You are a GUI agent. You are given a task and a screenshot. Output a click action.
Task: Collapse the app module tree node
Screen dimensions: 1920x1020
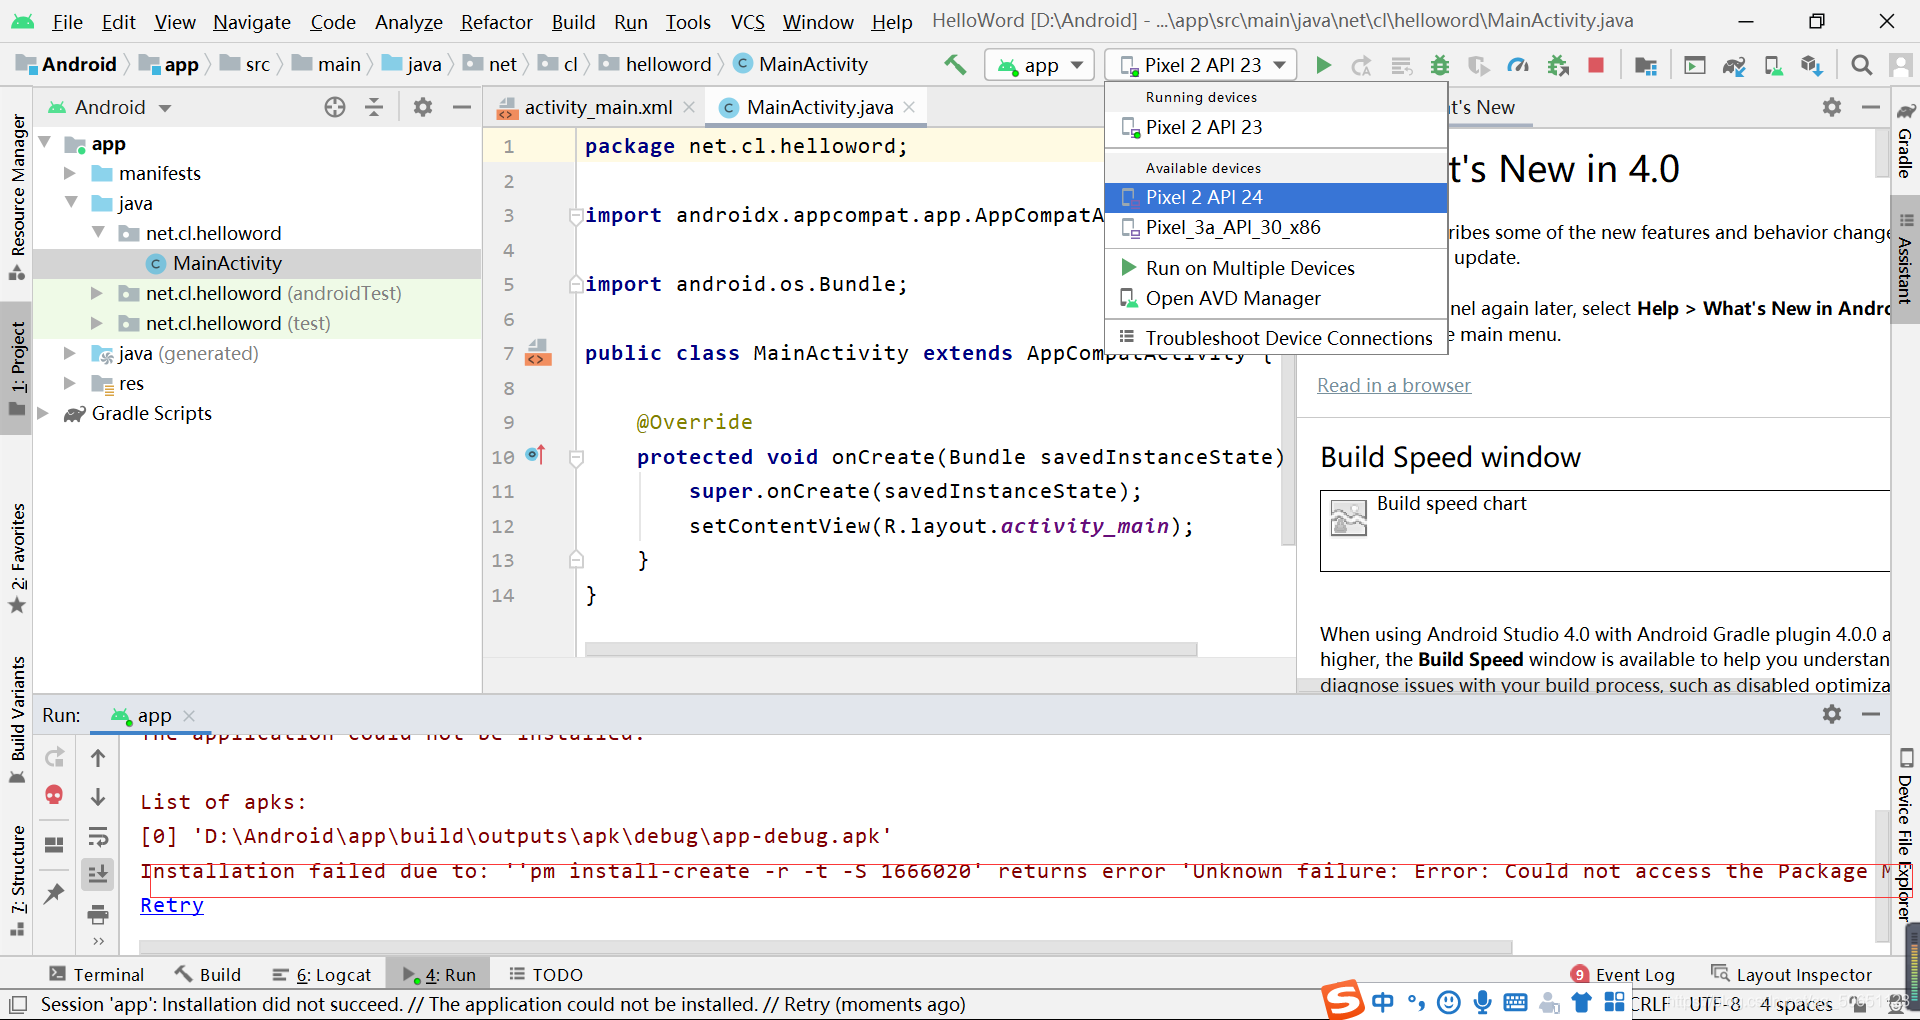click(45, 143)
